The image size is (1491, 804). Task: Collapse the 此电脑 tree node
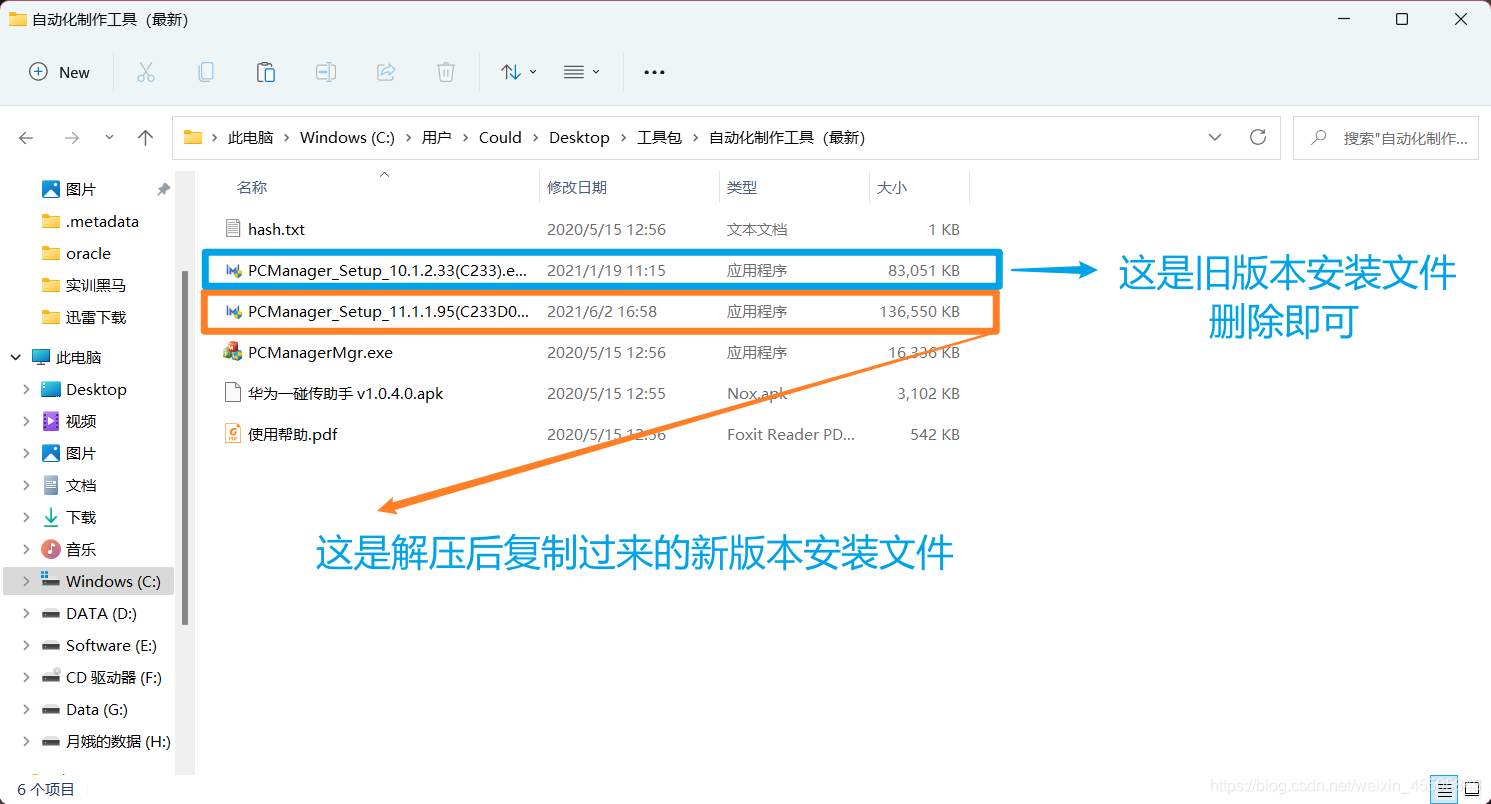pyautogui.click(x=15, y=357)
